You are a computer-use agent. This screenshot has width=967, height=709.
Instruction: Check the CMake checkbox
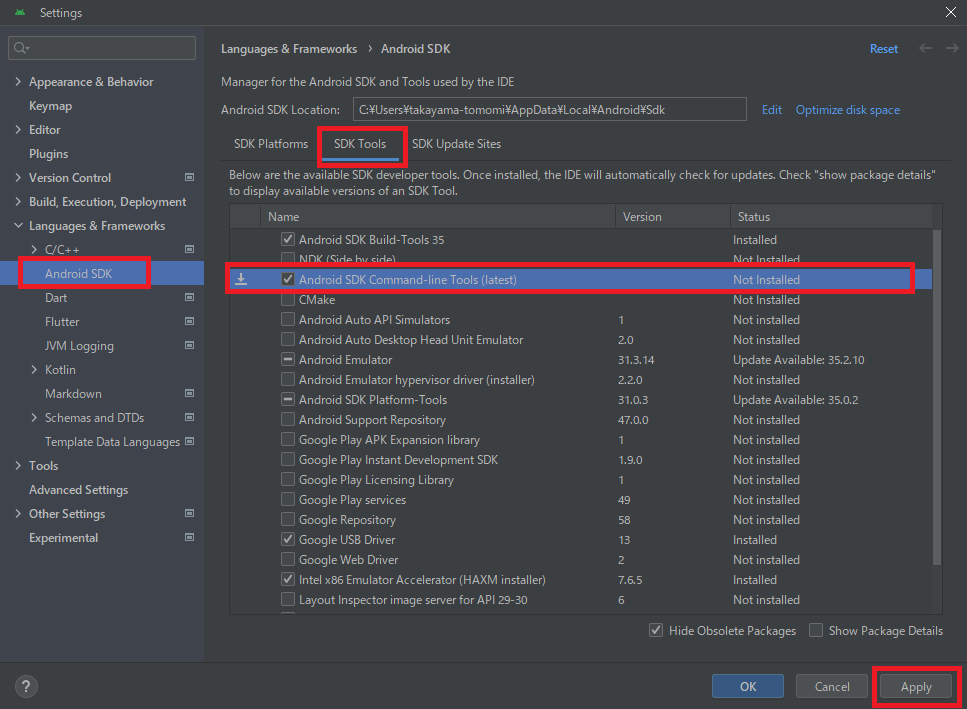(x=287, y=300)
